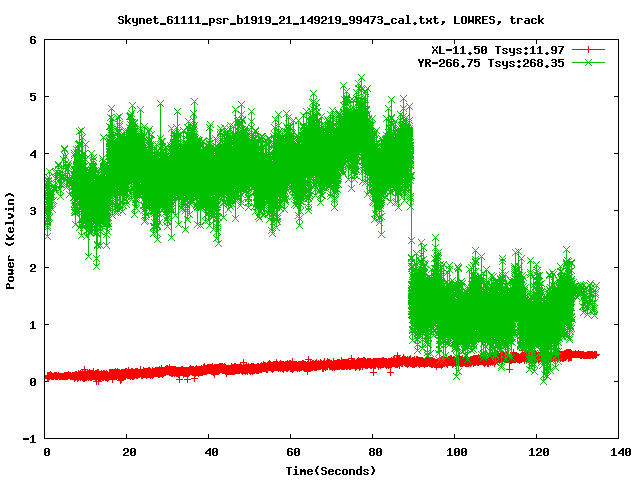The image size is (640, 480).
Task: Click the 60 tick label on time axis
Action: (x=291, y=452)
